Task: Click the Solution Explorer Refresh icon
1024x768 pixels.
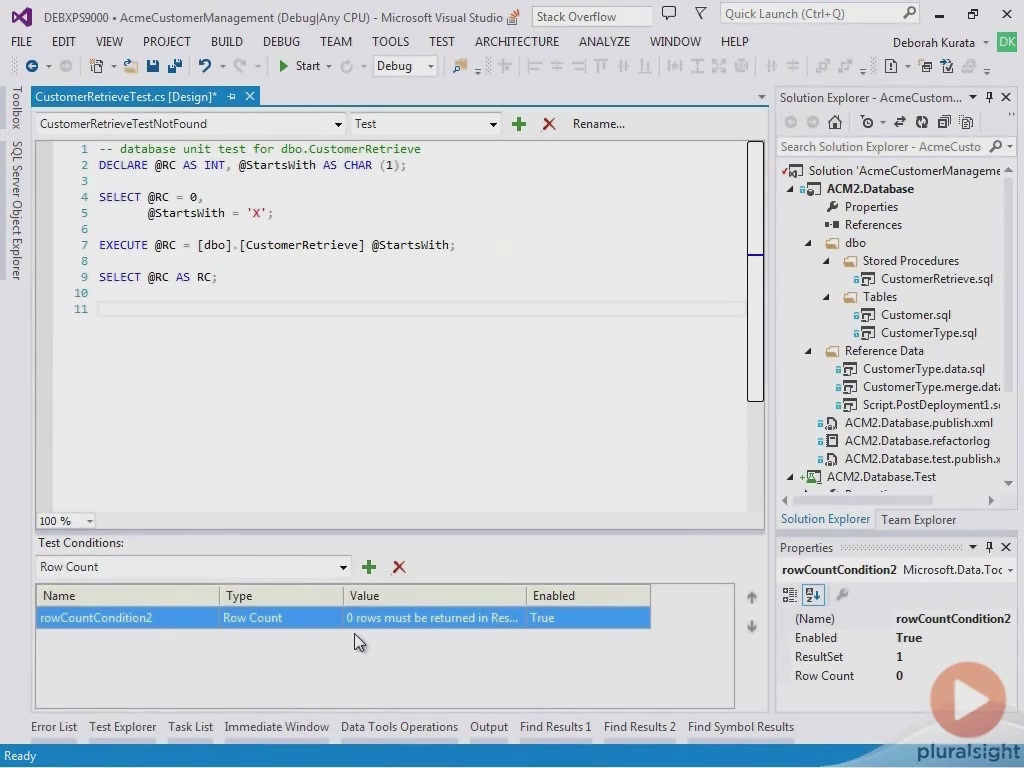Action: pos(921,122)
